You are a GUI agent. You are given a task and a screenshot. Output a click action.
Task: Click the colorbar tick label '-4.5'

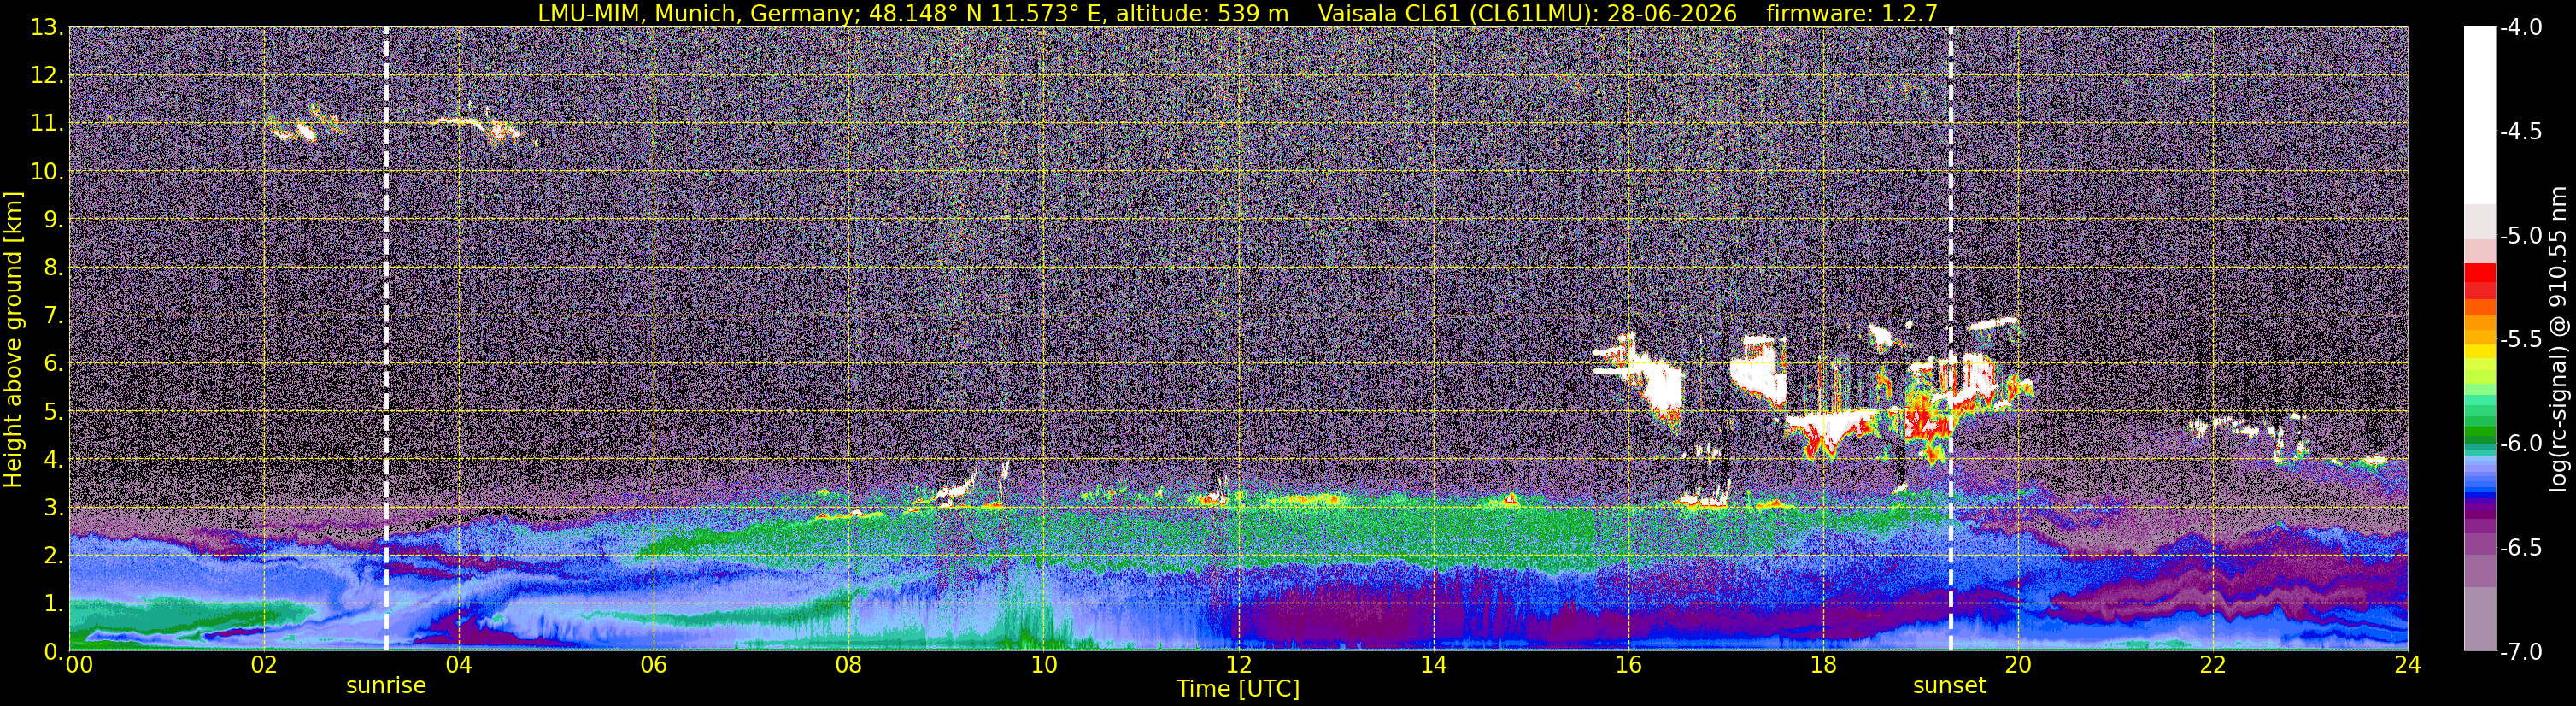(x=2521, y=132)
